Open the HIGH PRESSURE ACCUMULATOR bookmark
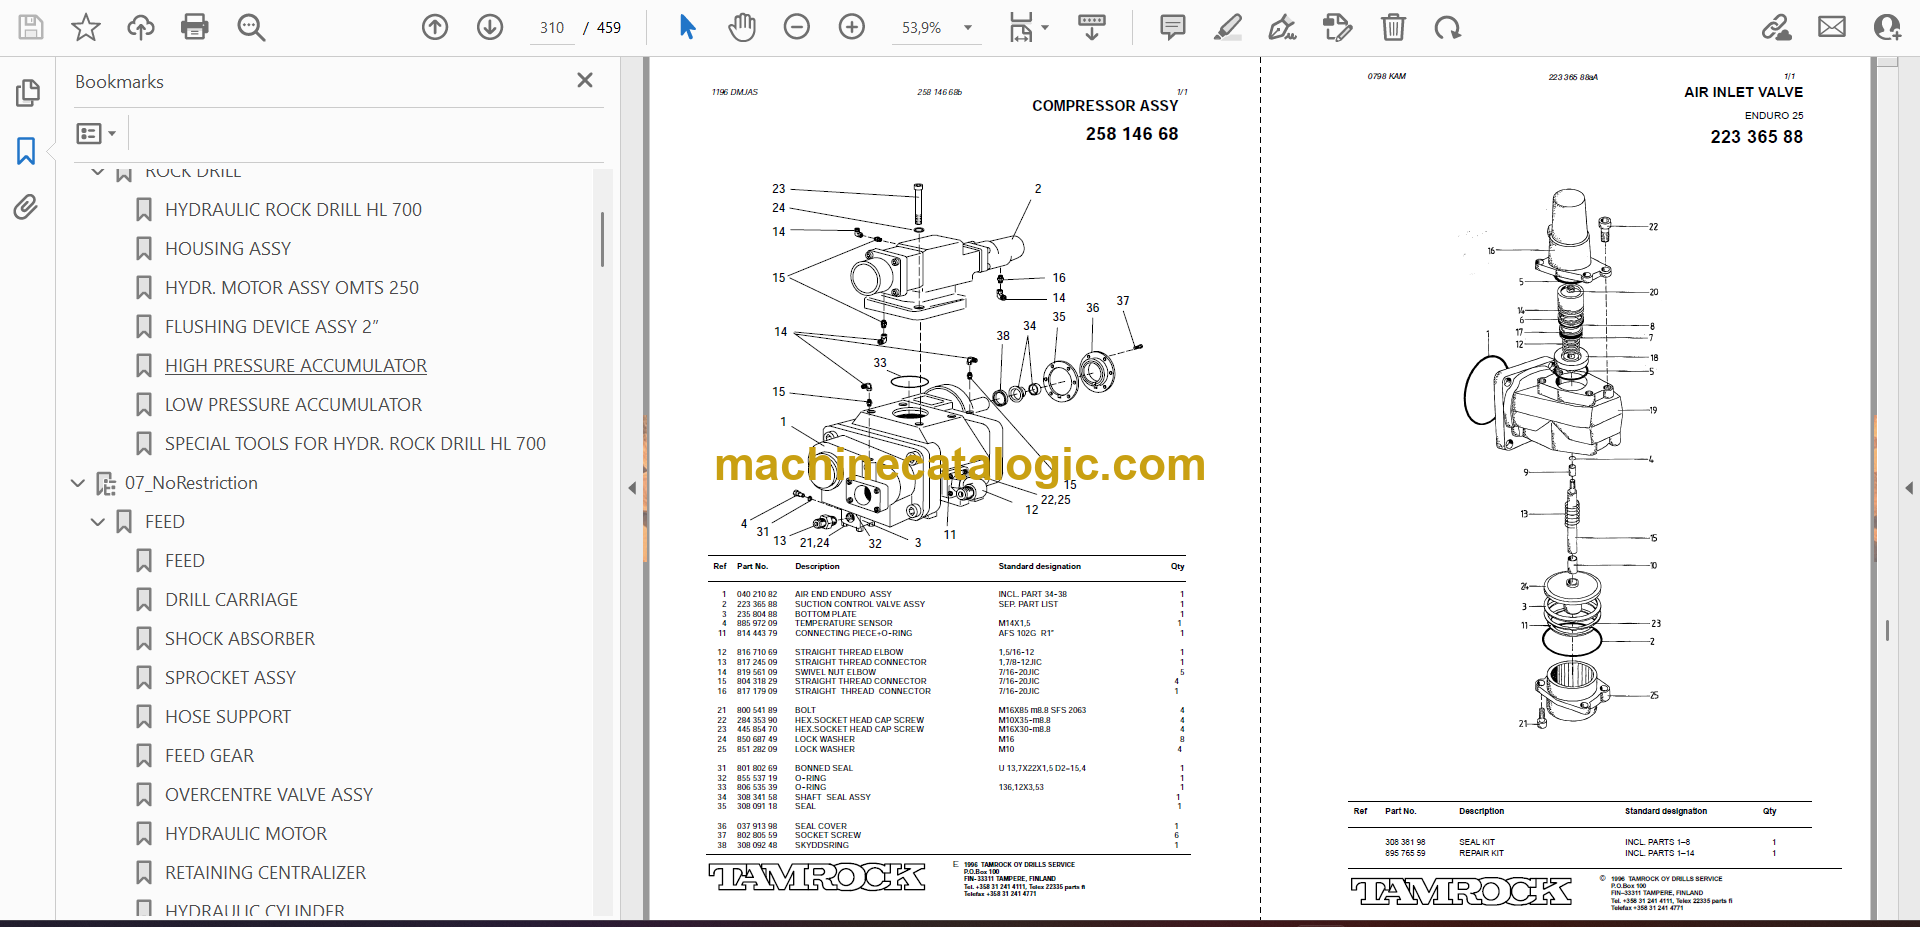 296,366
